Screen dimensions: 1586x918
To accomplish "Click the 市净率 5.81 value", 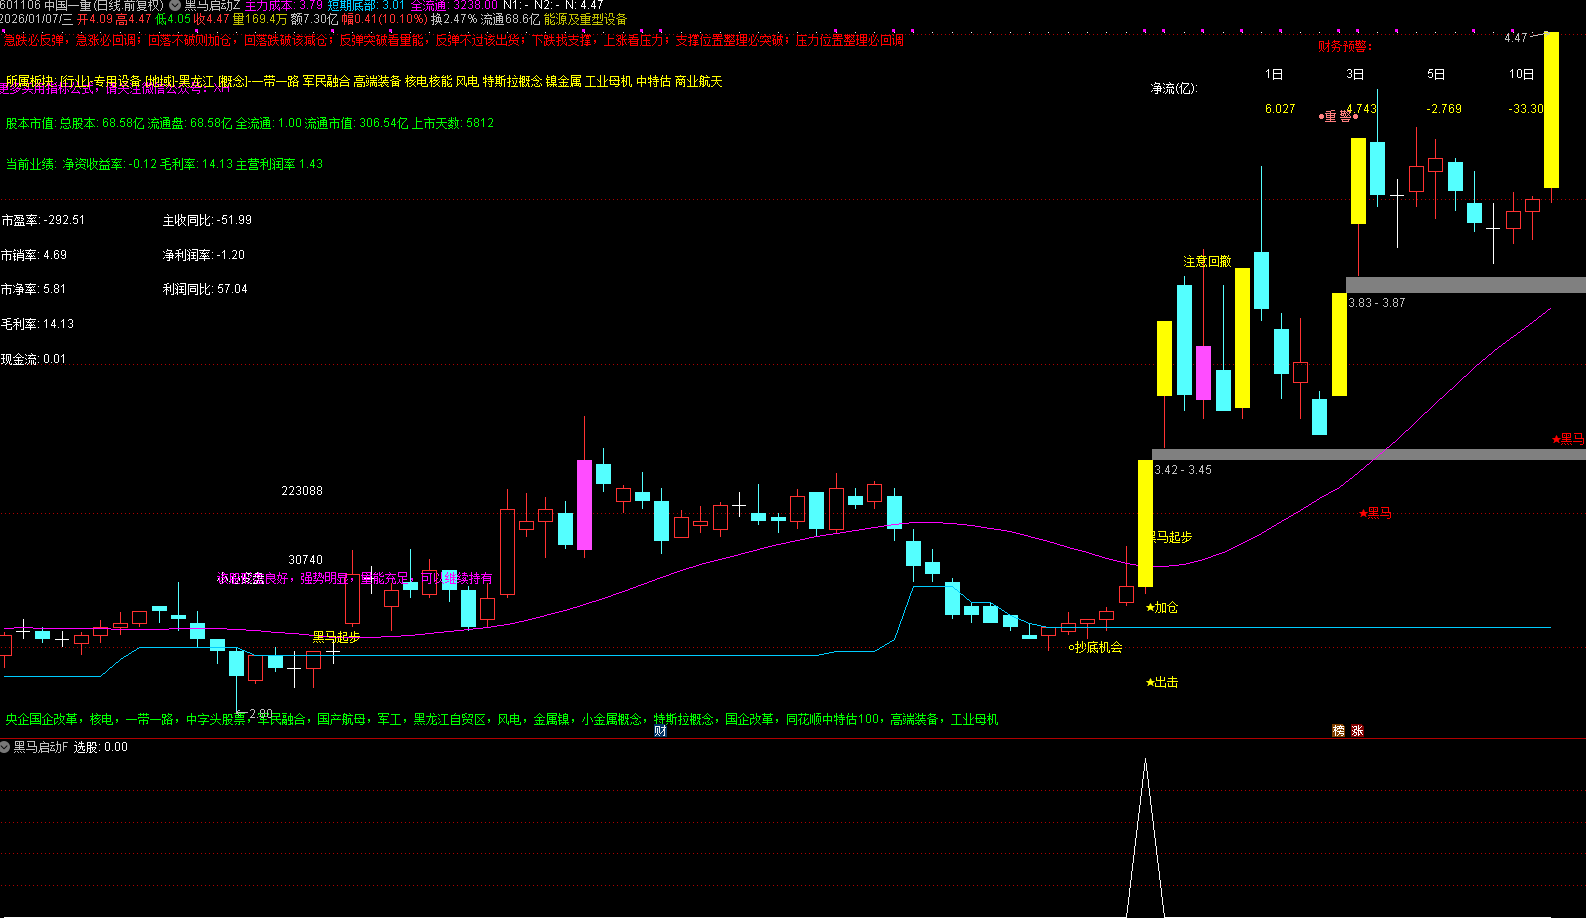I will 34,289.
